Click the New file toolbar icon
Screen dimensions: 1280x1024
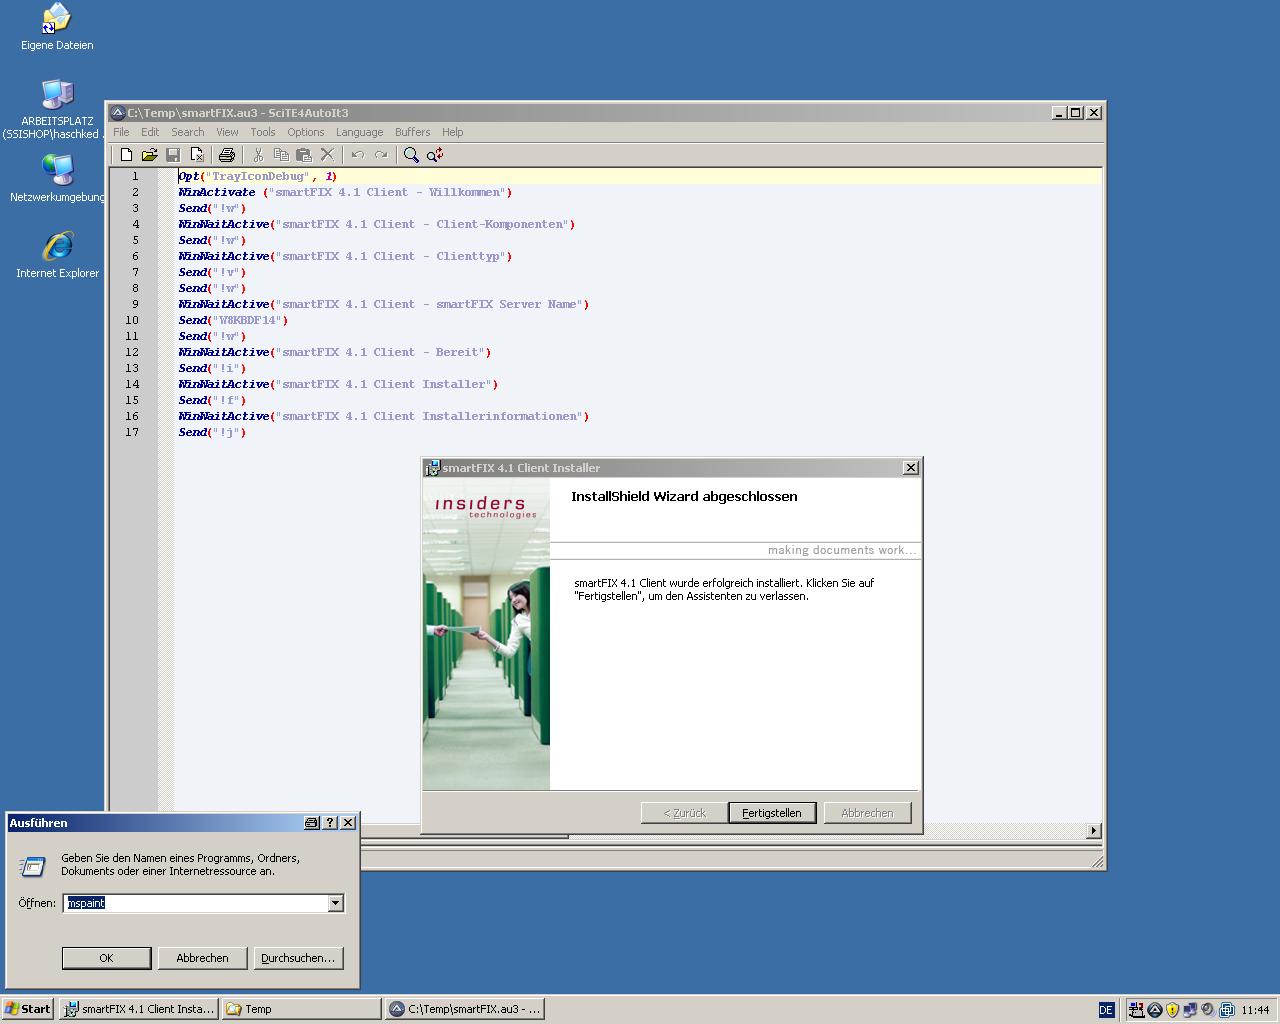coord(126,155)
